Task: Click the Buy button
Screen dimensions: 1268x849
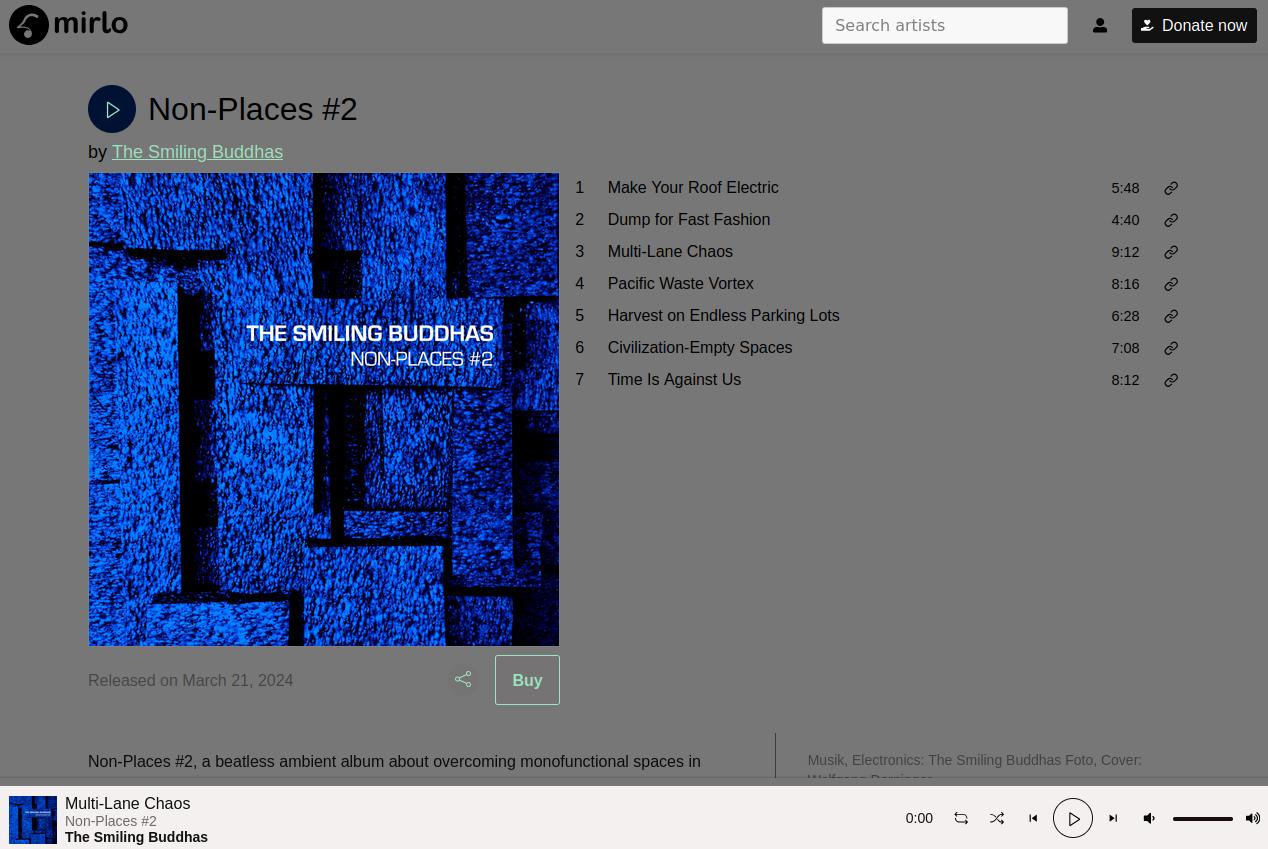Action: point(527,680)
